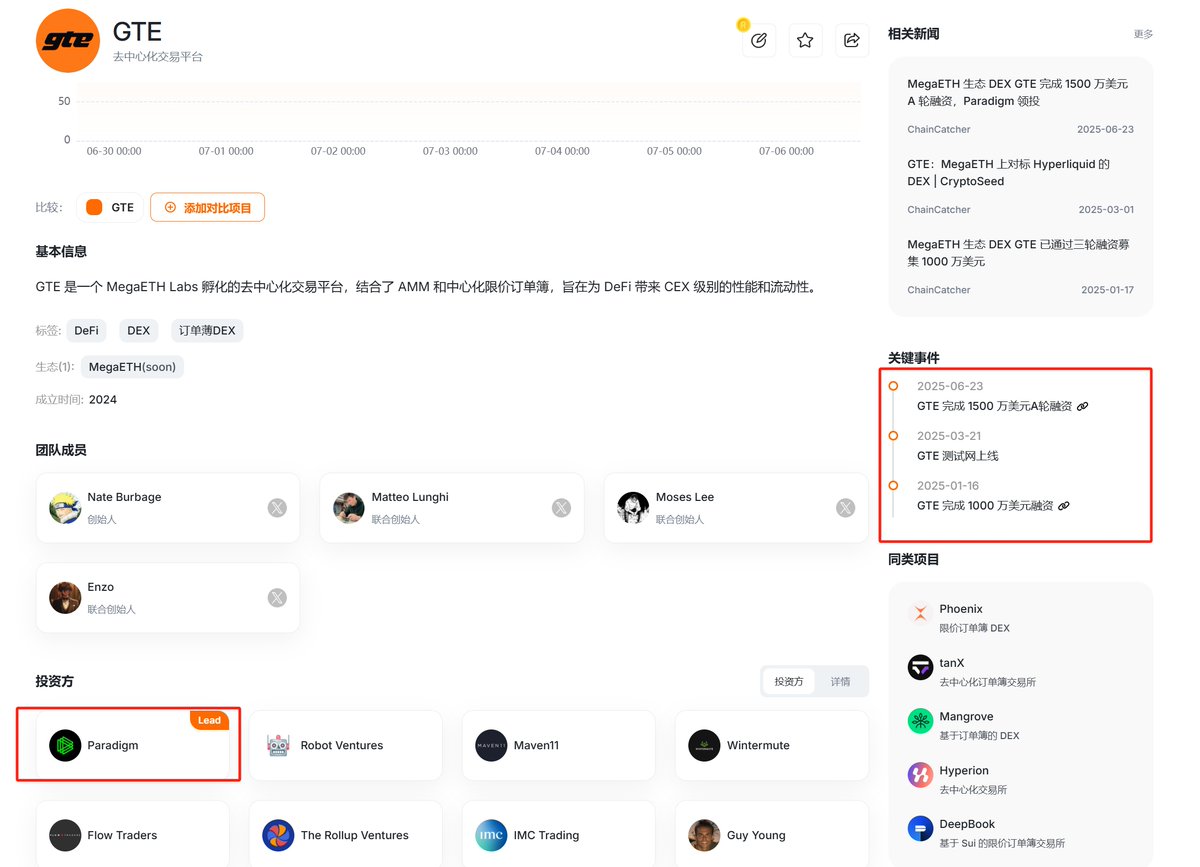
Task: Click the orange GTE project logo
Action: [x=68, y=41]
